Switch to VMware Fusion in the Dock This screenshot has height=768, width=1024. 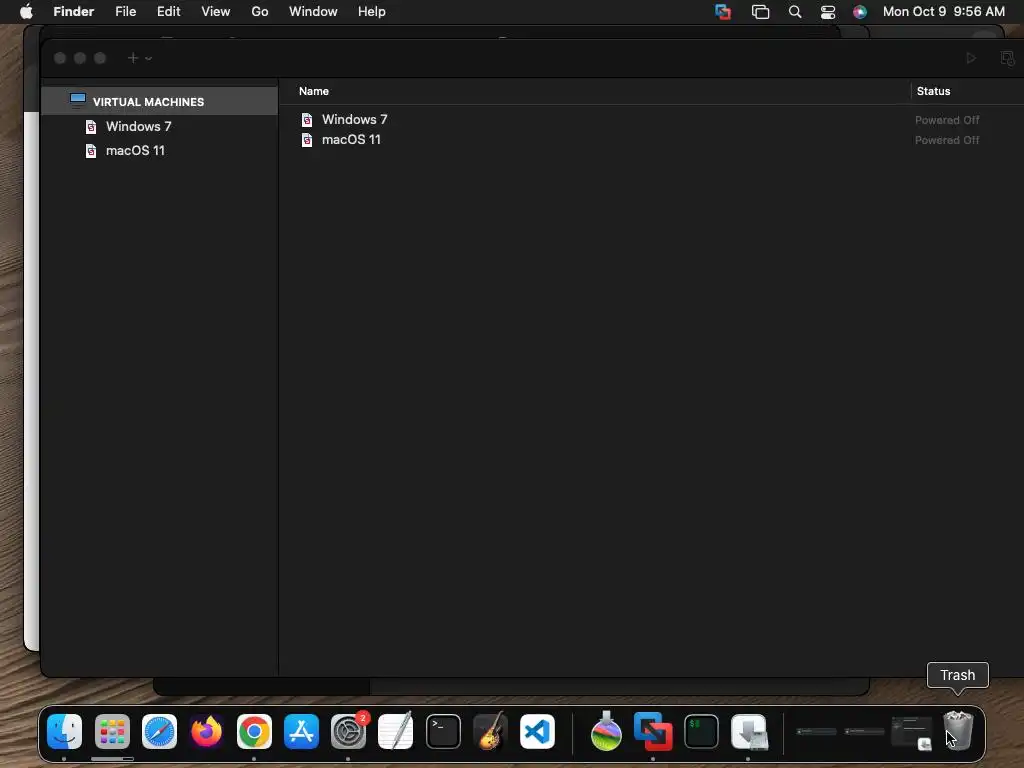653,731
